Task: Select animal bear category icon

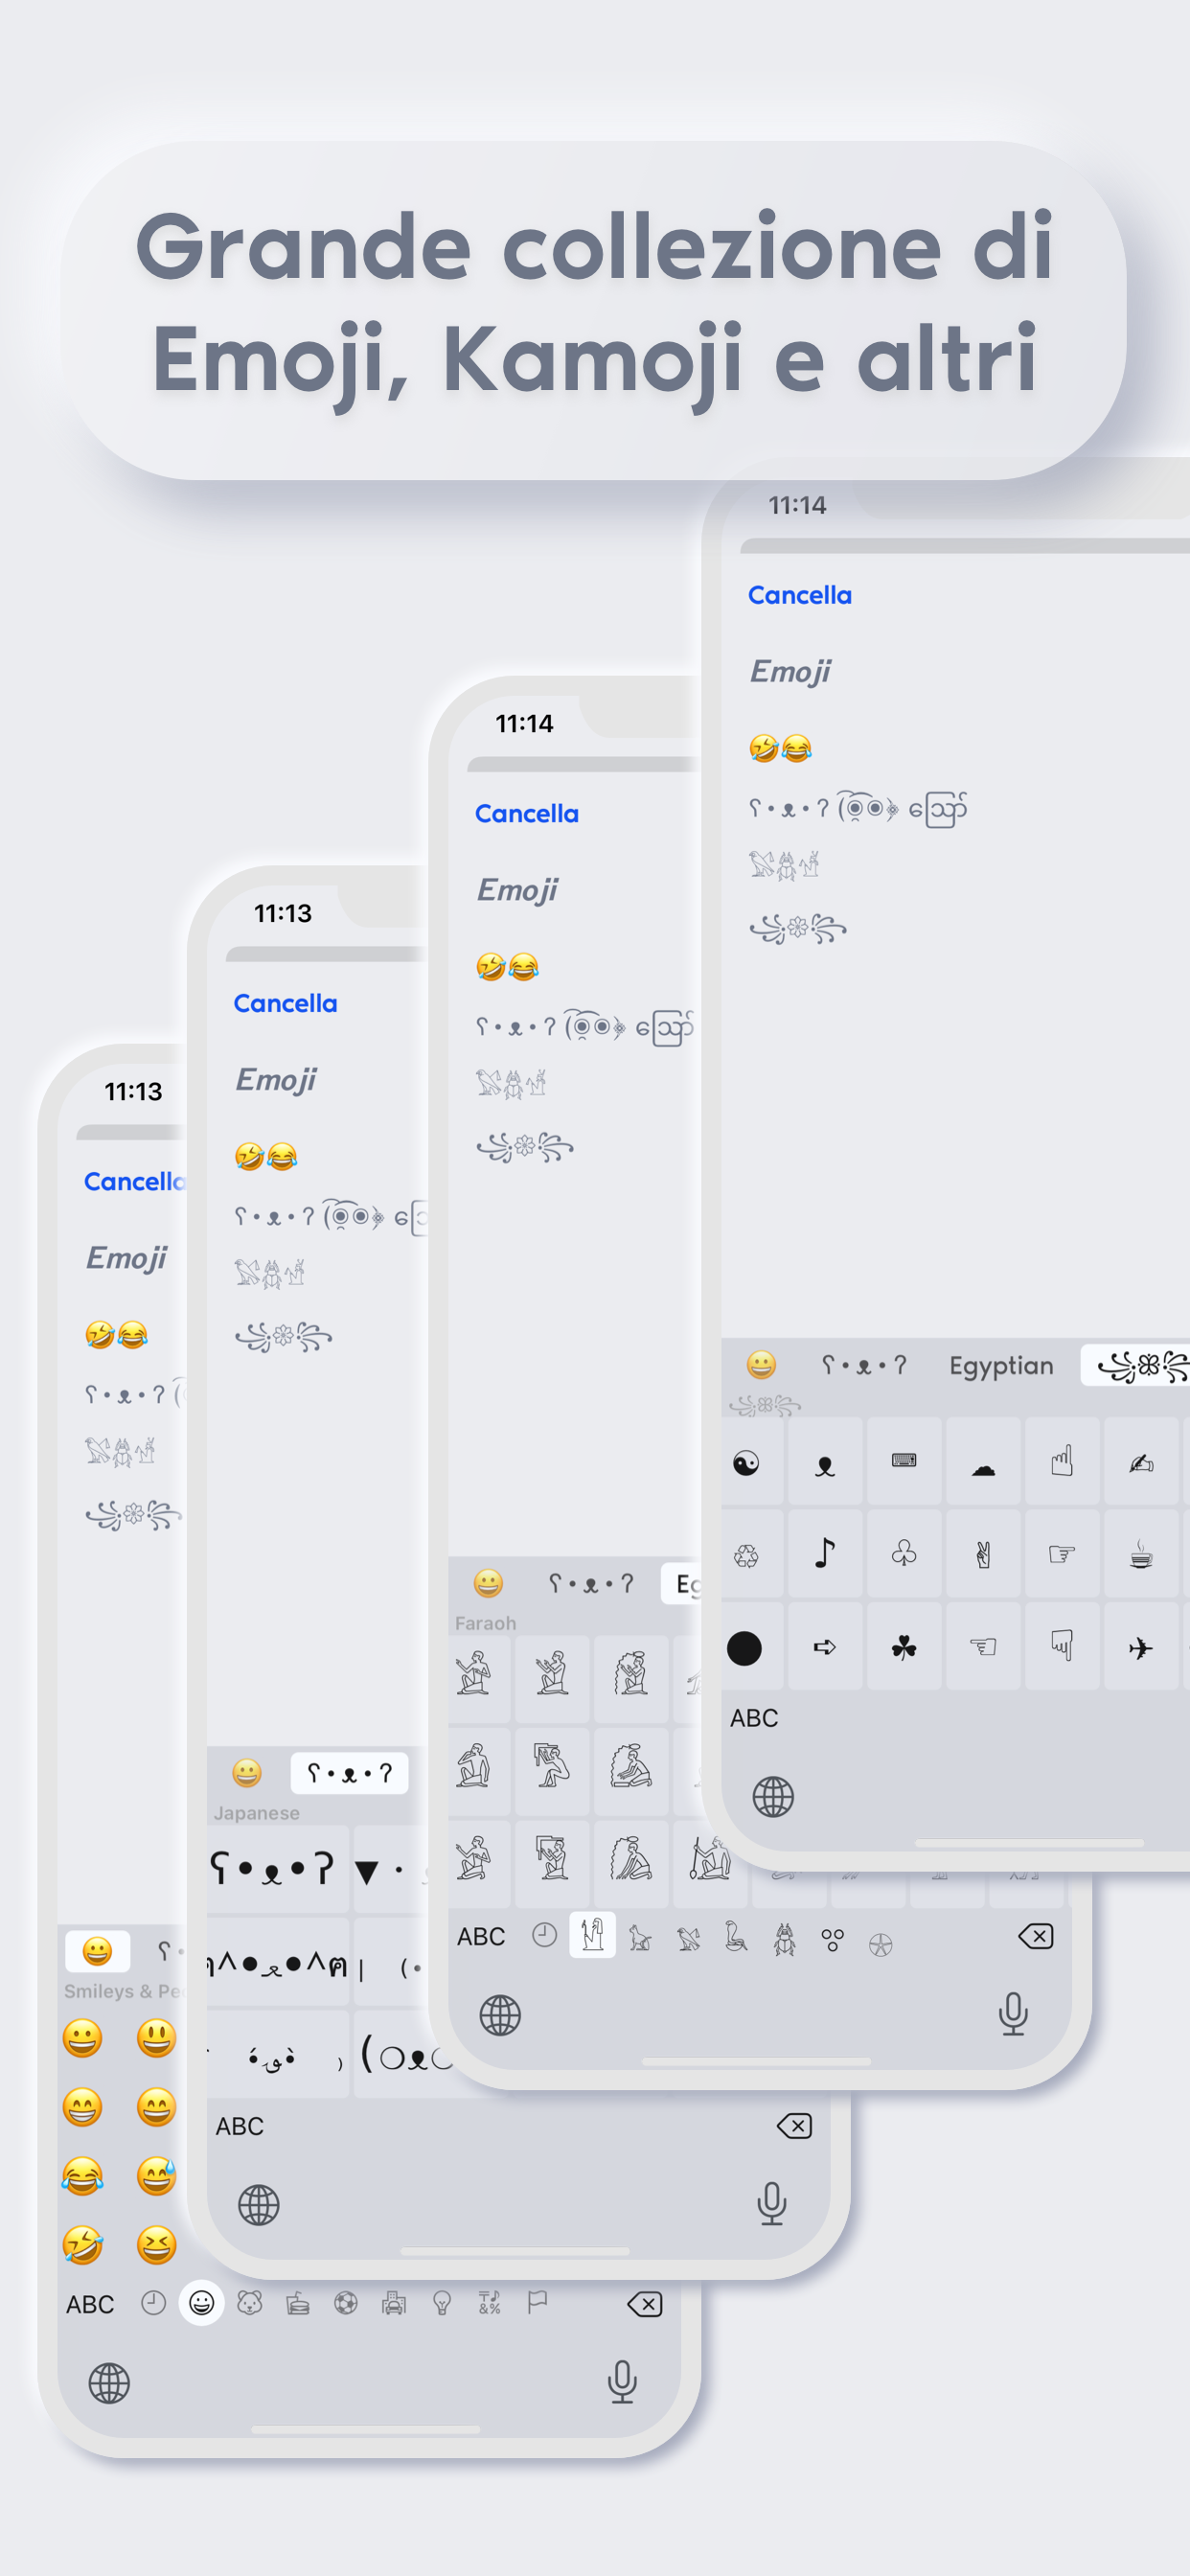Action: point(250,2303)
